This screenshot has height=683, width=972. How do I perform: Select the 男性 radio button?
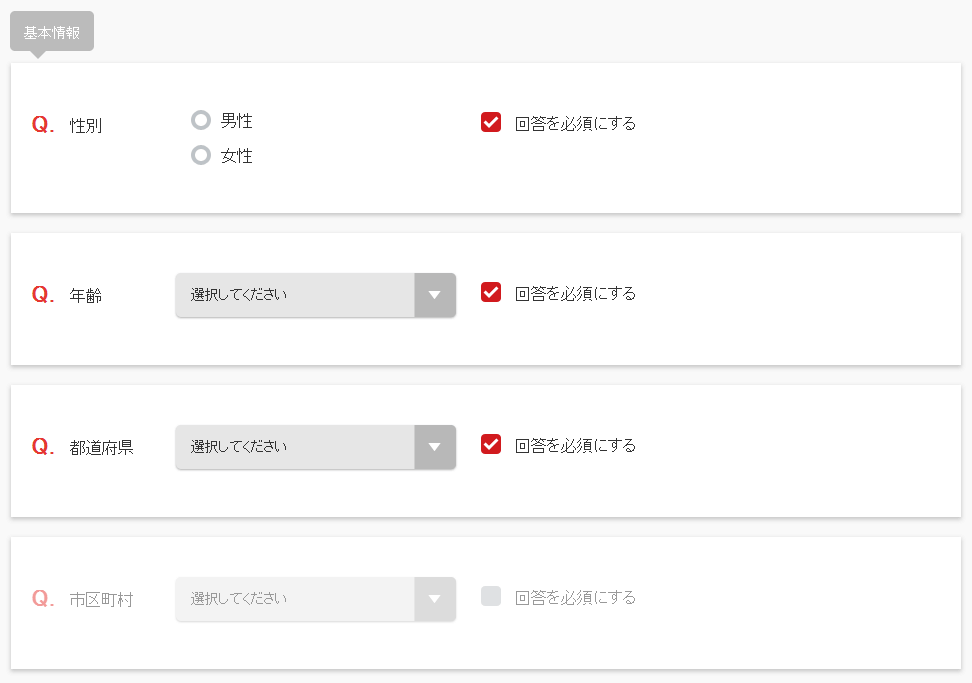click(201, 119)
